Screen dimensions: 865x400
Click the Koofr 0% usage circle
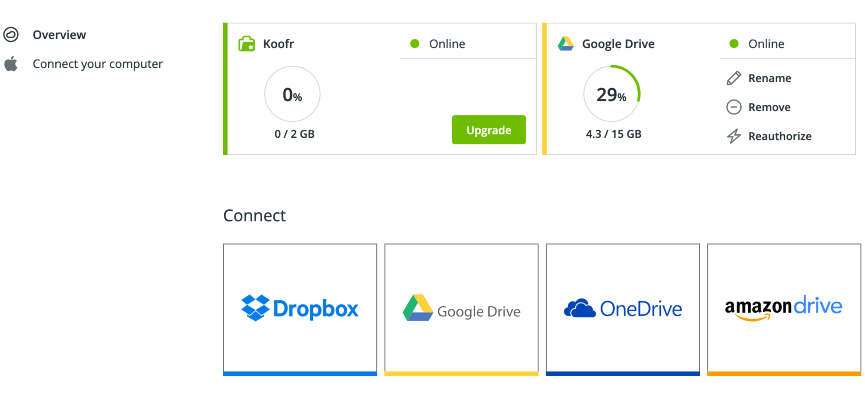tap(292, 95)
